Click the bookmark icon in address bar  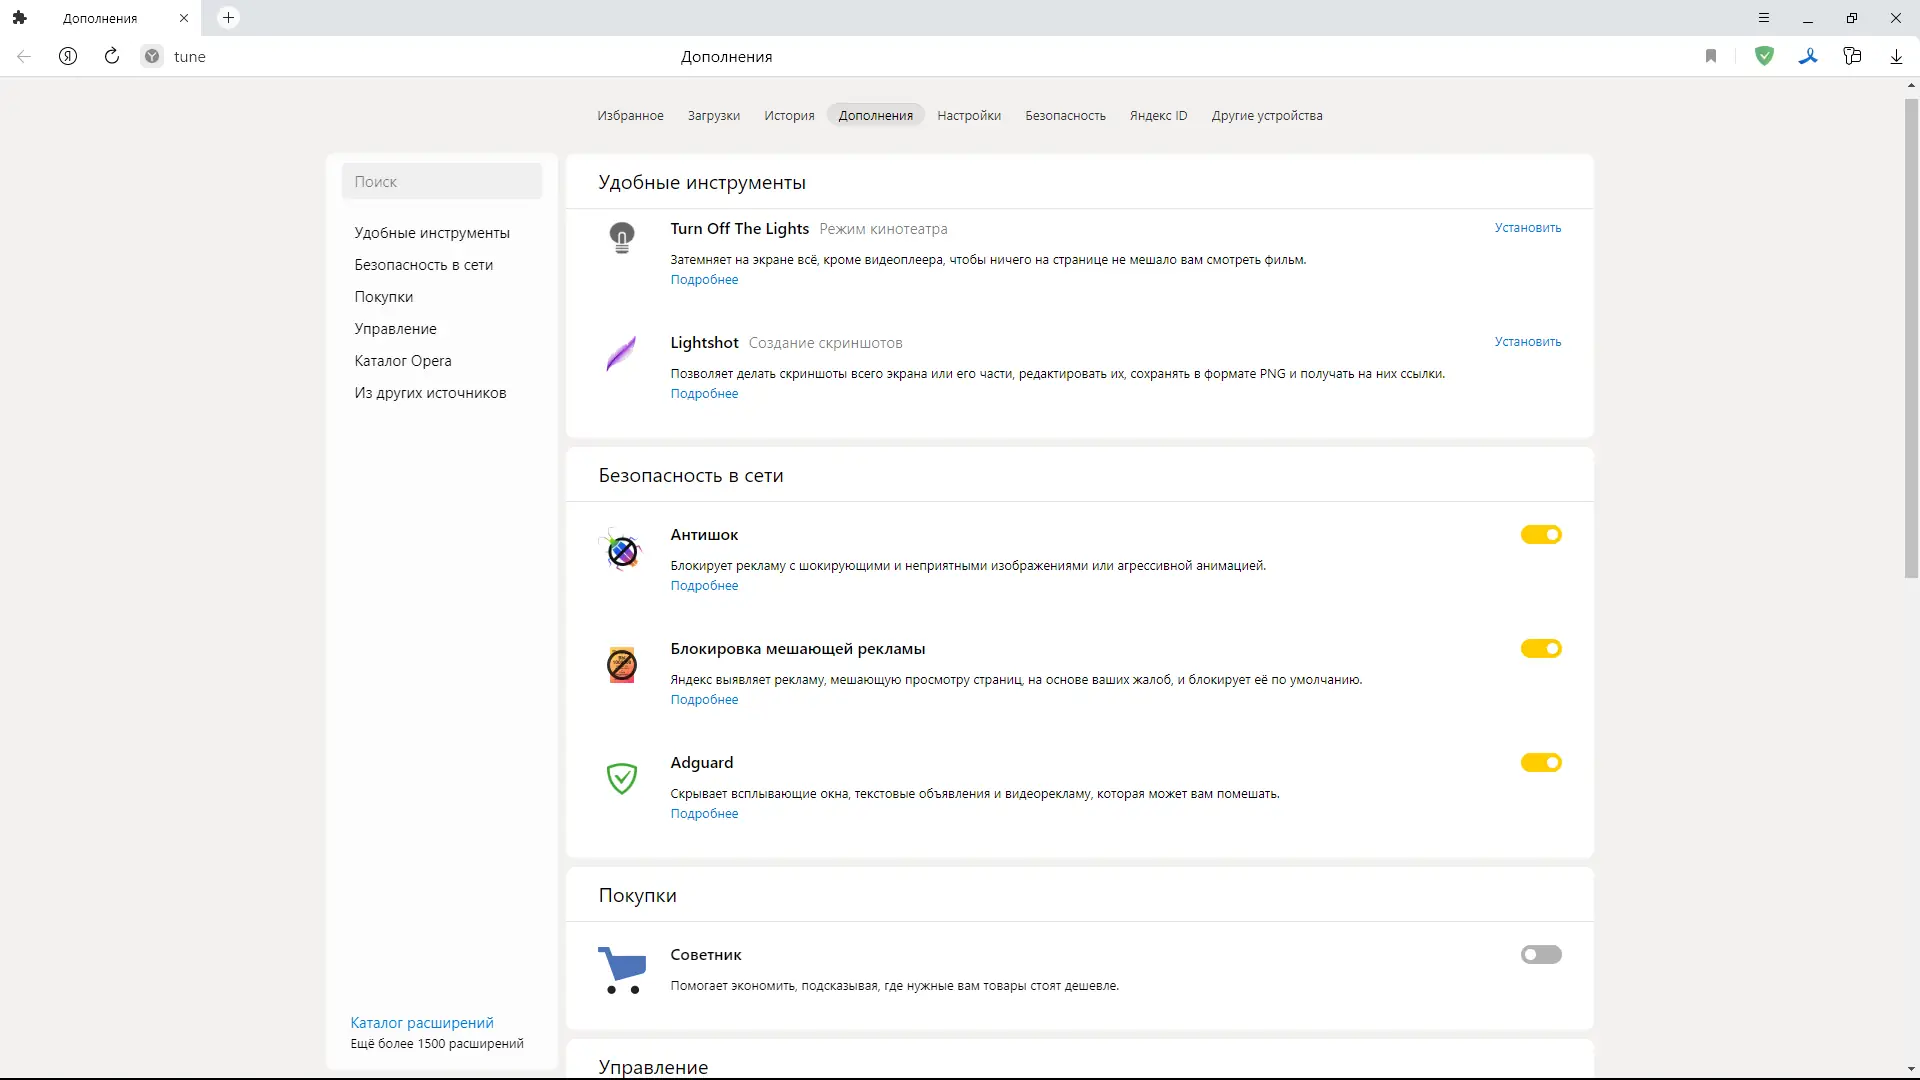1711,57
